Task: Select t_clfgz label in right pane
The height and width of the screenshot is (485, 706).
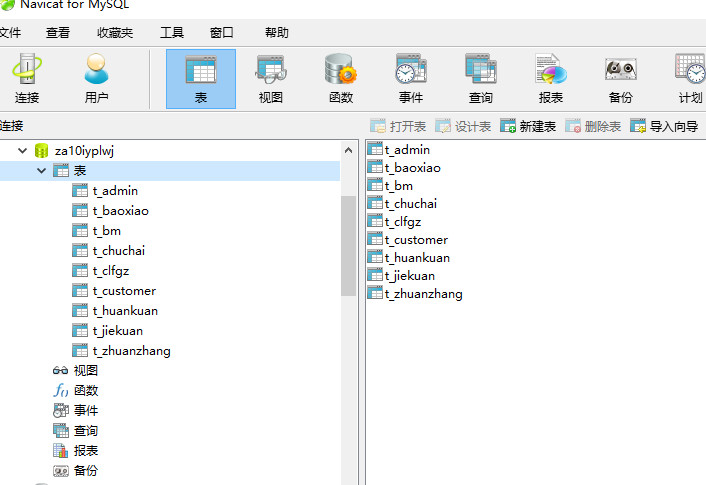Action: (x=403, y=222)
